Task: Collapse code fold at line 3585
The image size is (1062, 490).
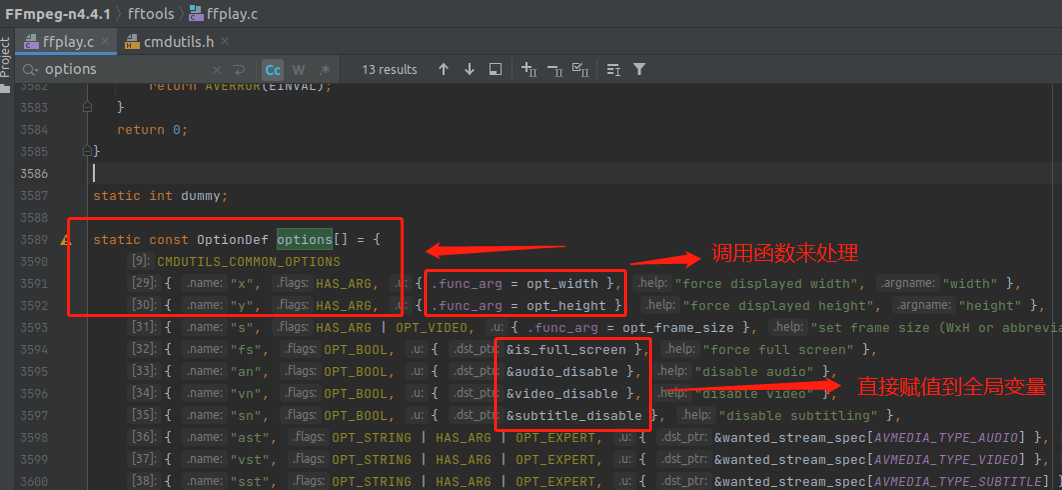Action: point(88,151)
